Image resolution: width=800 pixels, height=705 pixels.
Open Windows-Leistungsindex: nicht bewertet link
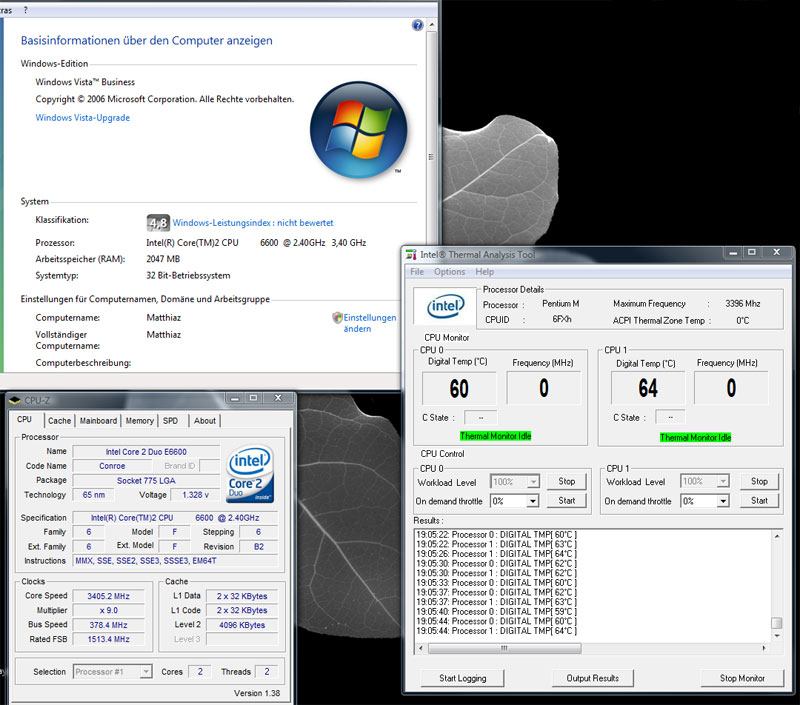(253, 223)
